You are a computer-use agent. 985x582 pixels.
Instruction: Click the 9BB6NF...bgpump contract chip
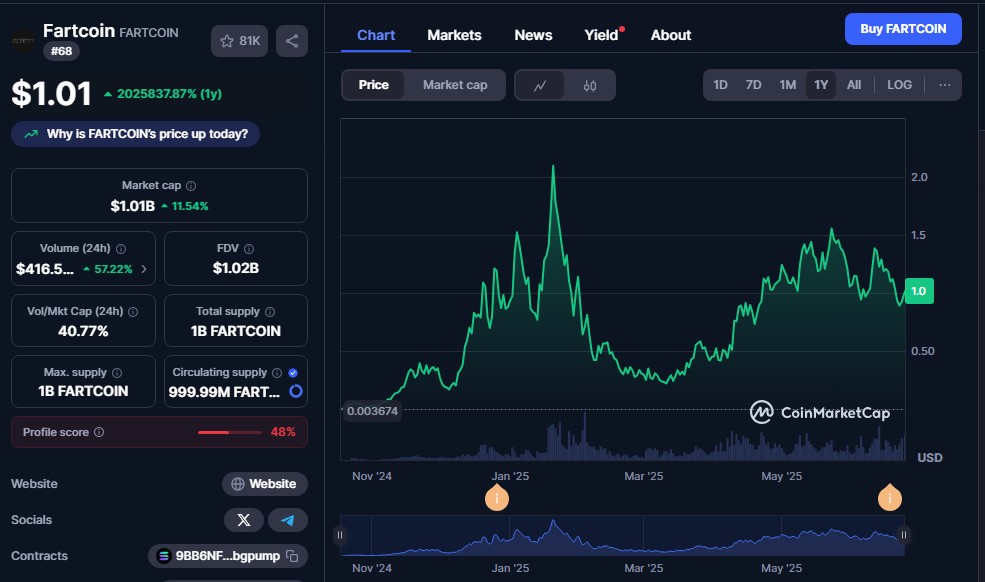(227, 556)
